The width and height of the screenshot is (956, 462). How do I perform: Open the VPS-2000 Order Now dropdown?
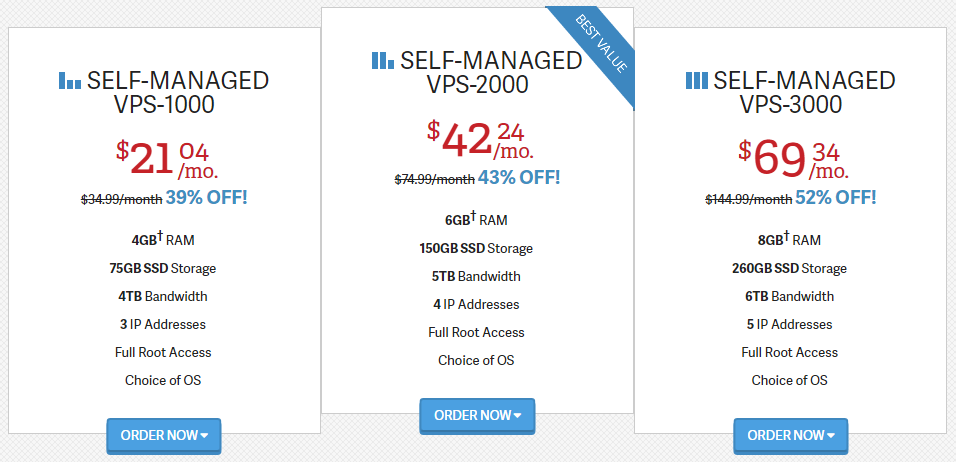pos(477,416)
